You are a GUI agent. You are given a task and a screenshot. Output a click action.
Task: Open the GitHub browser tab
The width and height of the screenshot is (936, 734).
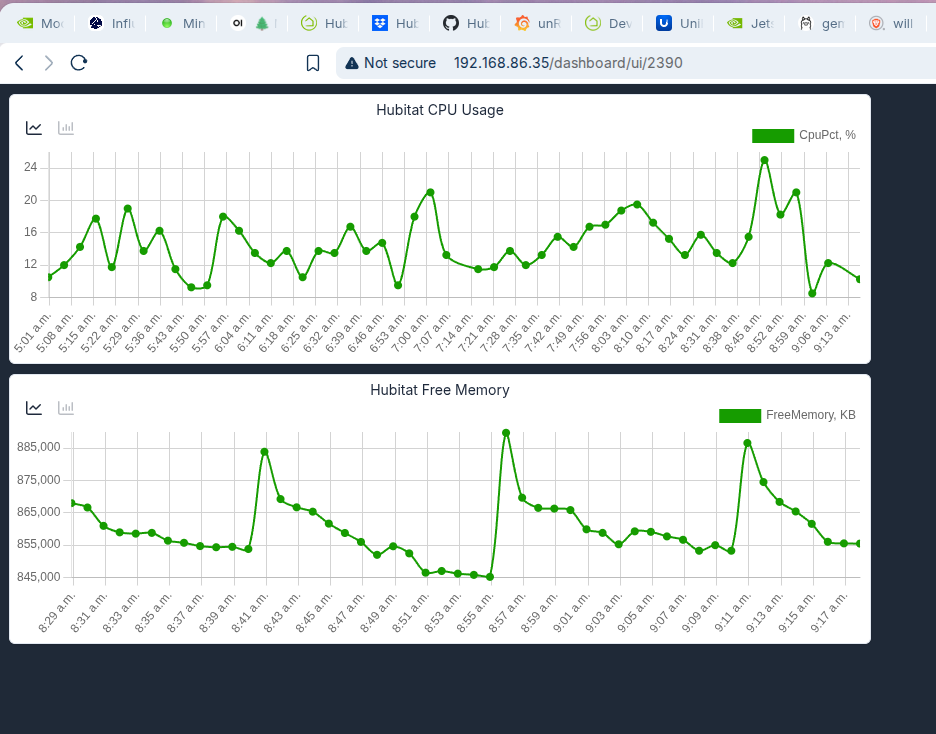click(x=465, y=23)
